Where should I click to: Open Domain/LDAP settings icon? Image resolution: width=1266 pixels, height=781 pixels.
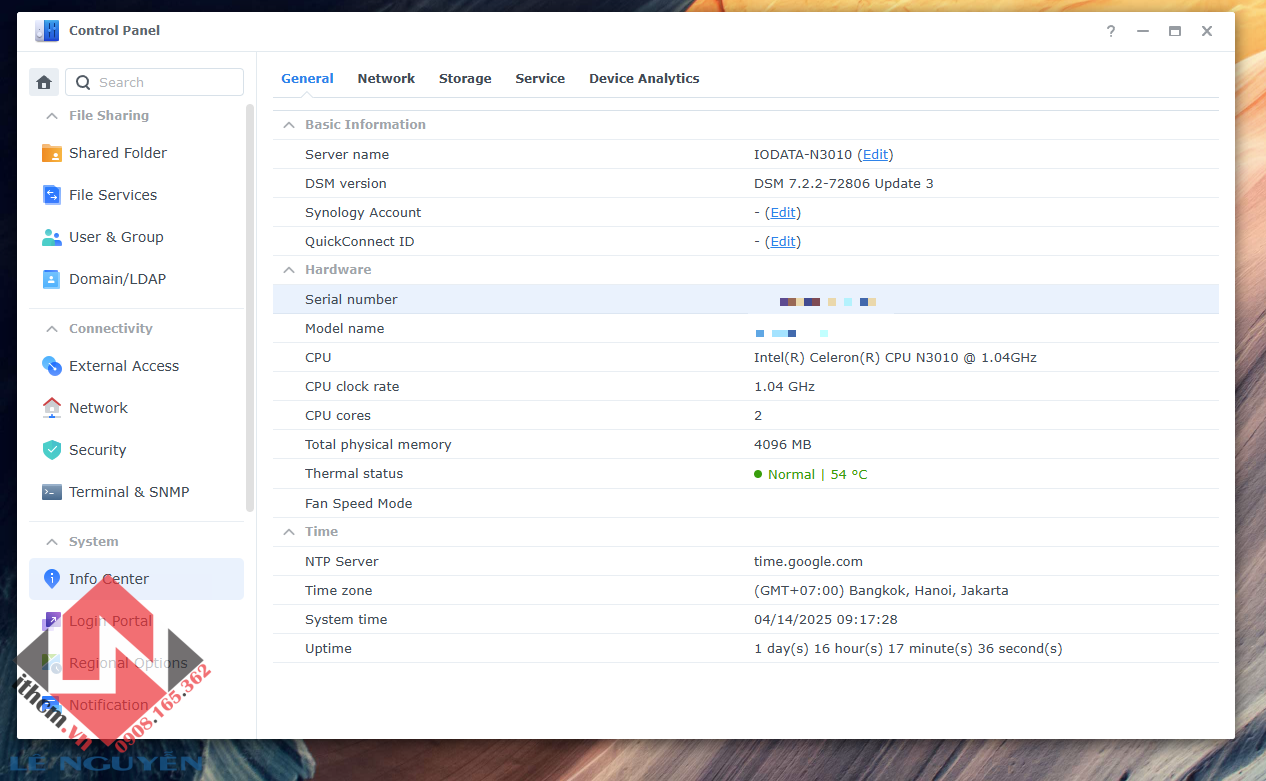tap(52, 279)
